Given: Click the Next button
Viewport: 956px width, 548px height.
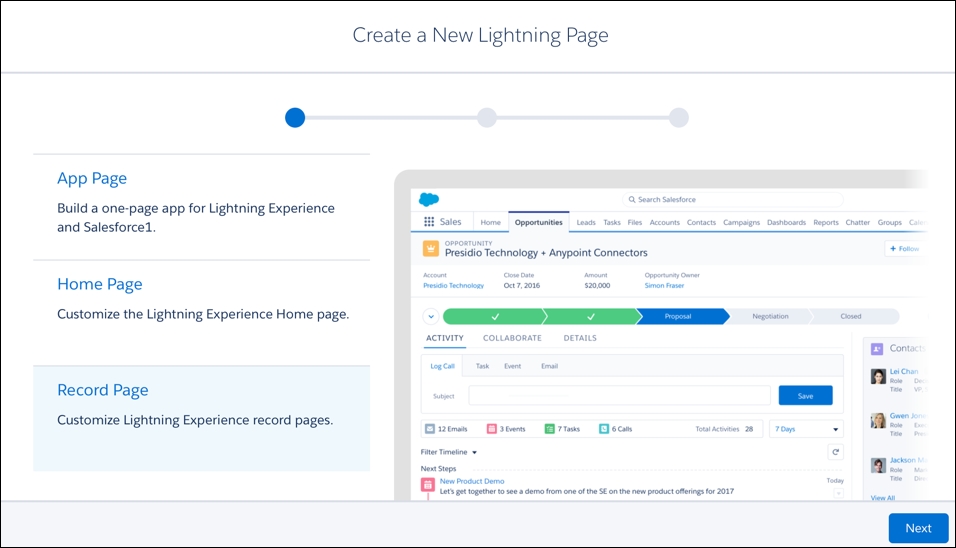Looking at the screenshot, I should tap(918, 528).
